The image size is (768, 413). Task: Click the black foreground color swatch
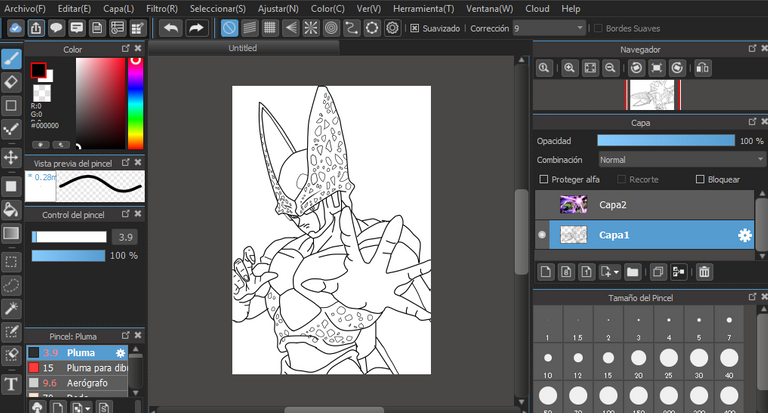pyautogui.click(x=38, y=71)
